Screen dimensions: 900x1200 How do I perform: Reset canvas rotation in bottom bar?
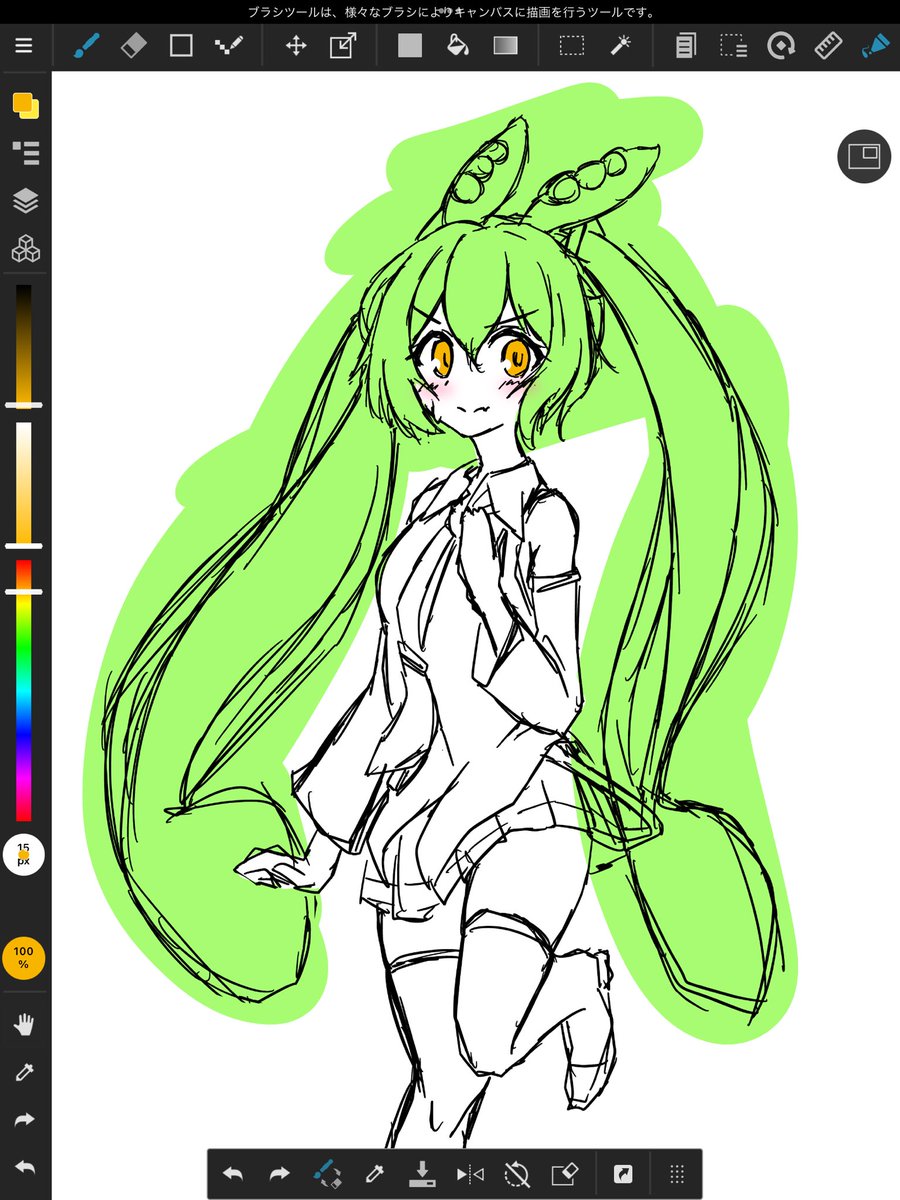click(x=517, y=1174)
